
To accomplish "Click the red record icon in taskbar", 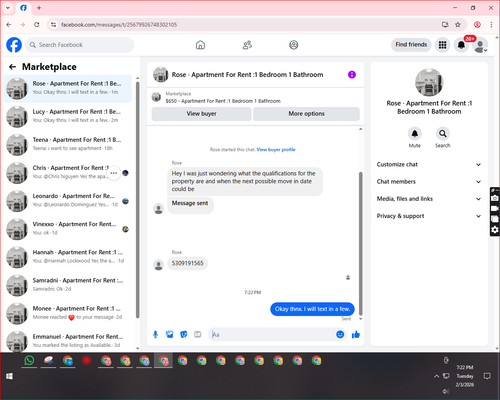I will (x=87, y=360).
